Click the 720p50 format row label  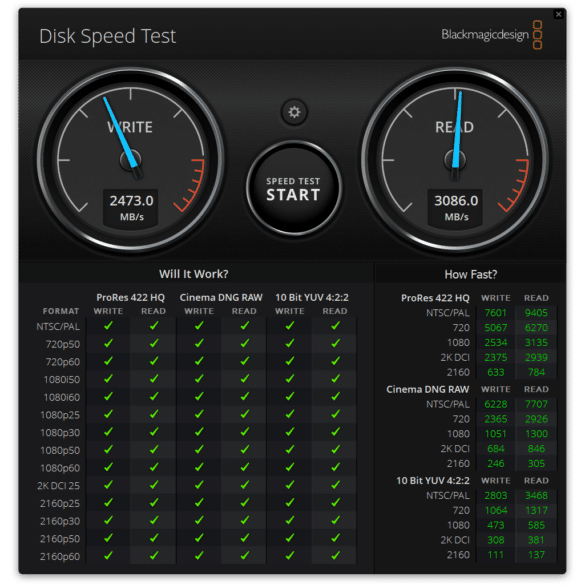click(63, 344)
